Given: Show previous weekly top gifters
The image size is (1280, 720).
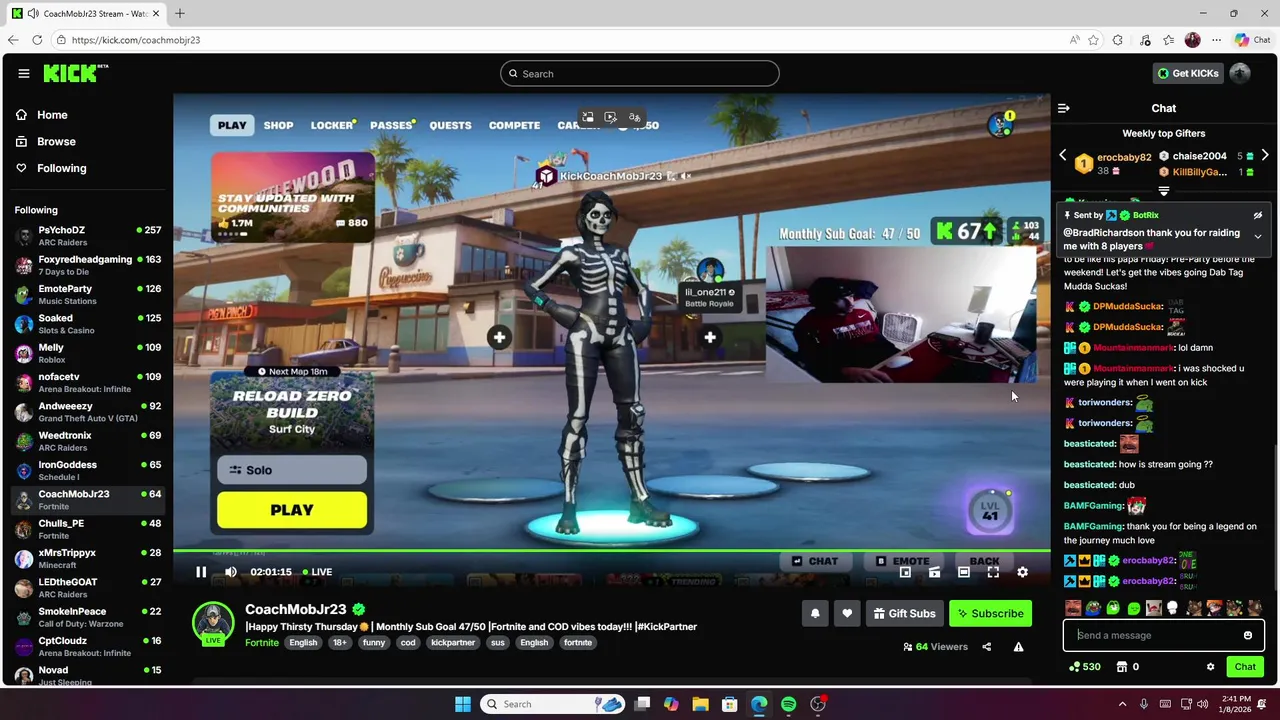Looking at the screenshot, I should click(1063, 156).
